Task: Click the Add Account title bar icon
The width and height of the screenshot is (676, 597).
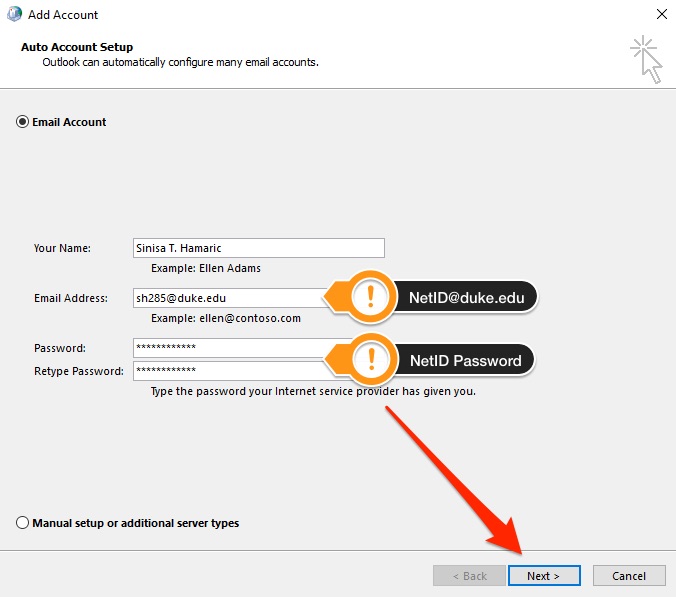Action: (x=14, y=14)
